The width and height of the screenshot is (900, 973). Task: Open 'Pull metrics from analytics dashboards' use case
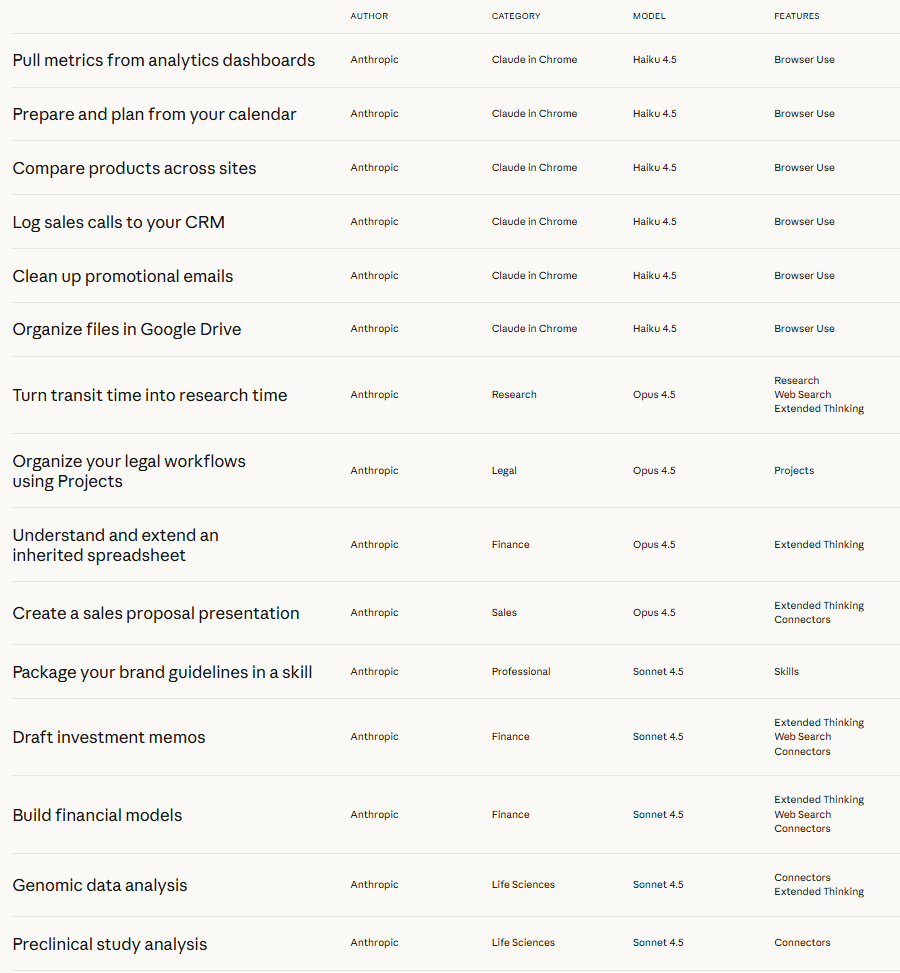[164, 60]
